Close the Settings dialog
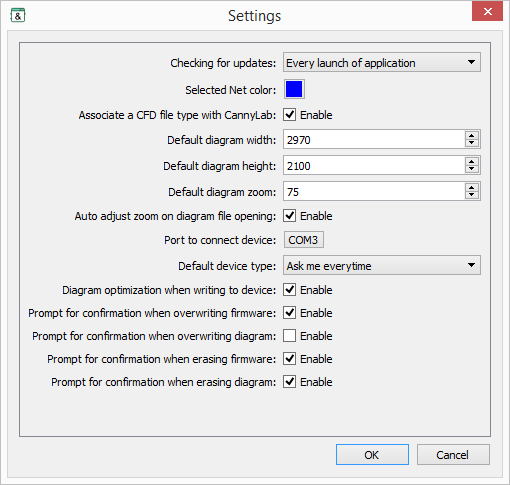This screenshot has width=510, height=485. click(487, 12)
